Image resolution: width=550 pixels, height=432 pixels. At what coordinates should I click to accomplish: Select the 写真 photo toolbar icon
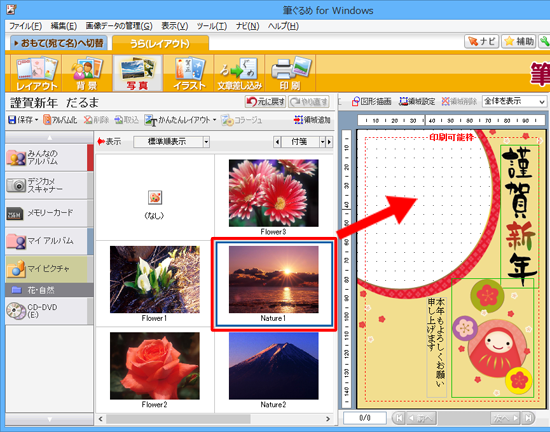pos(138,73)
